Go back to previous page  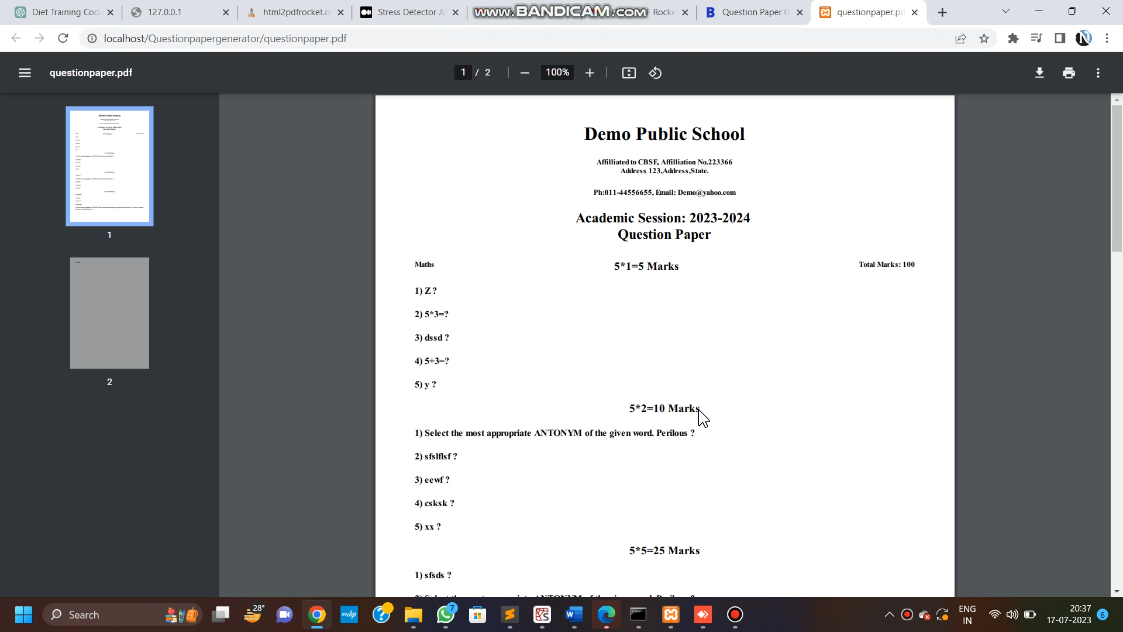(16, 38)
